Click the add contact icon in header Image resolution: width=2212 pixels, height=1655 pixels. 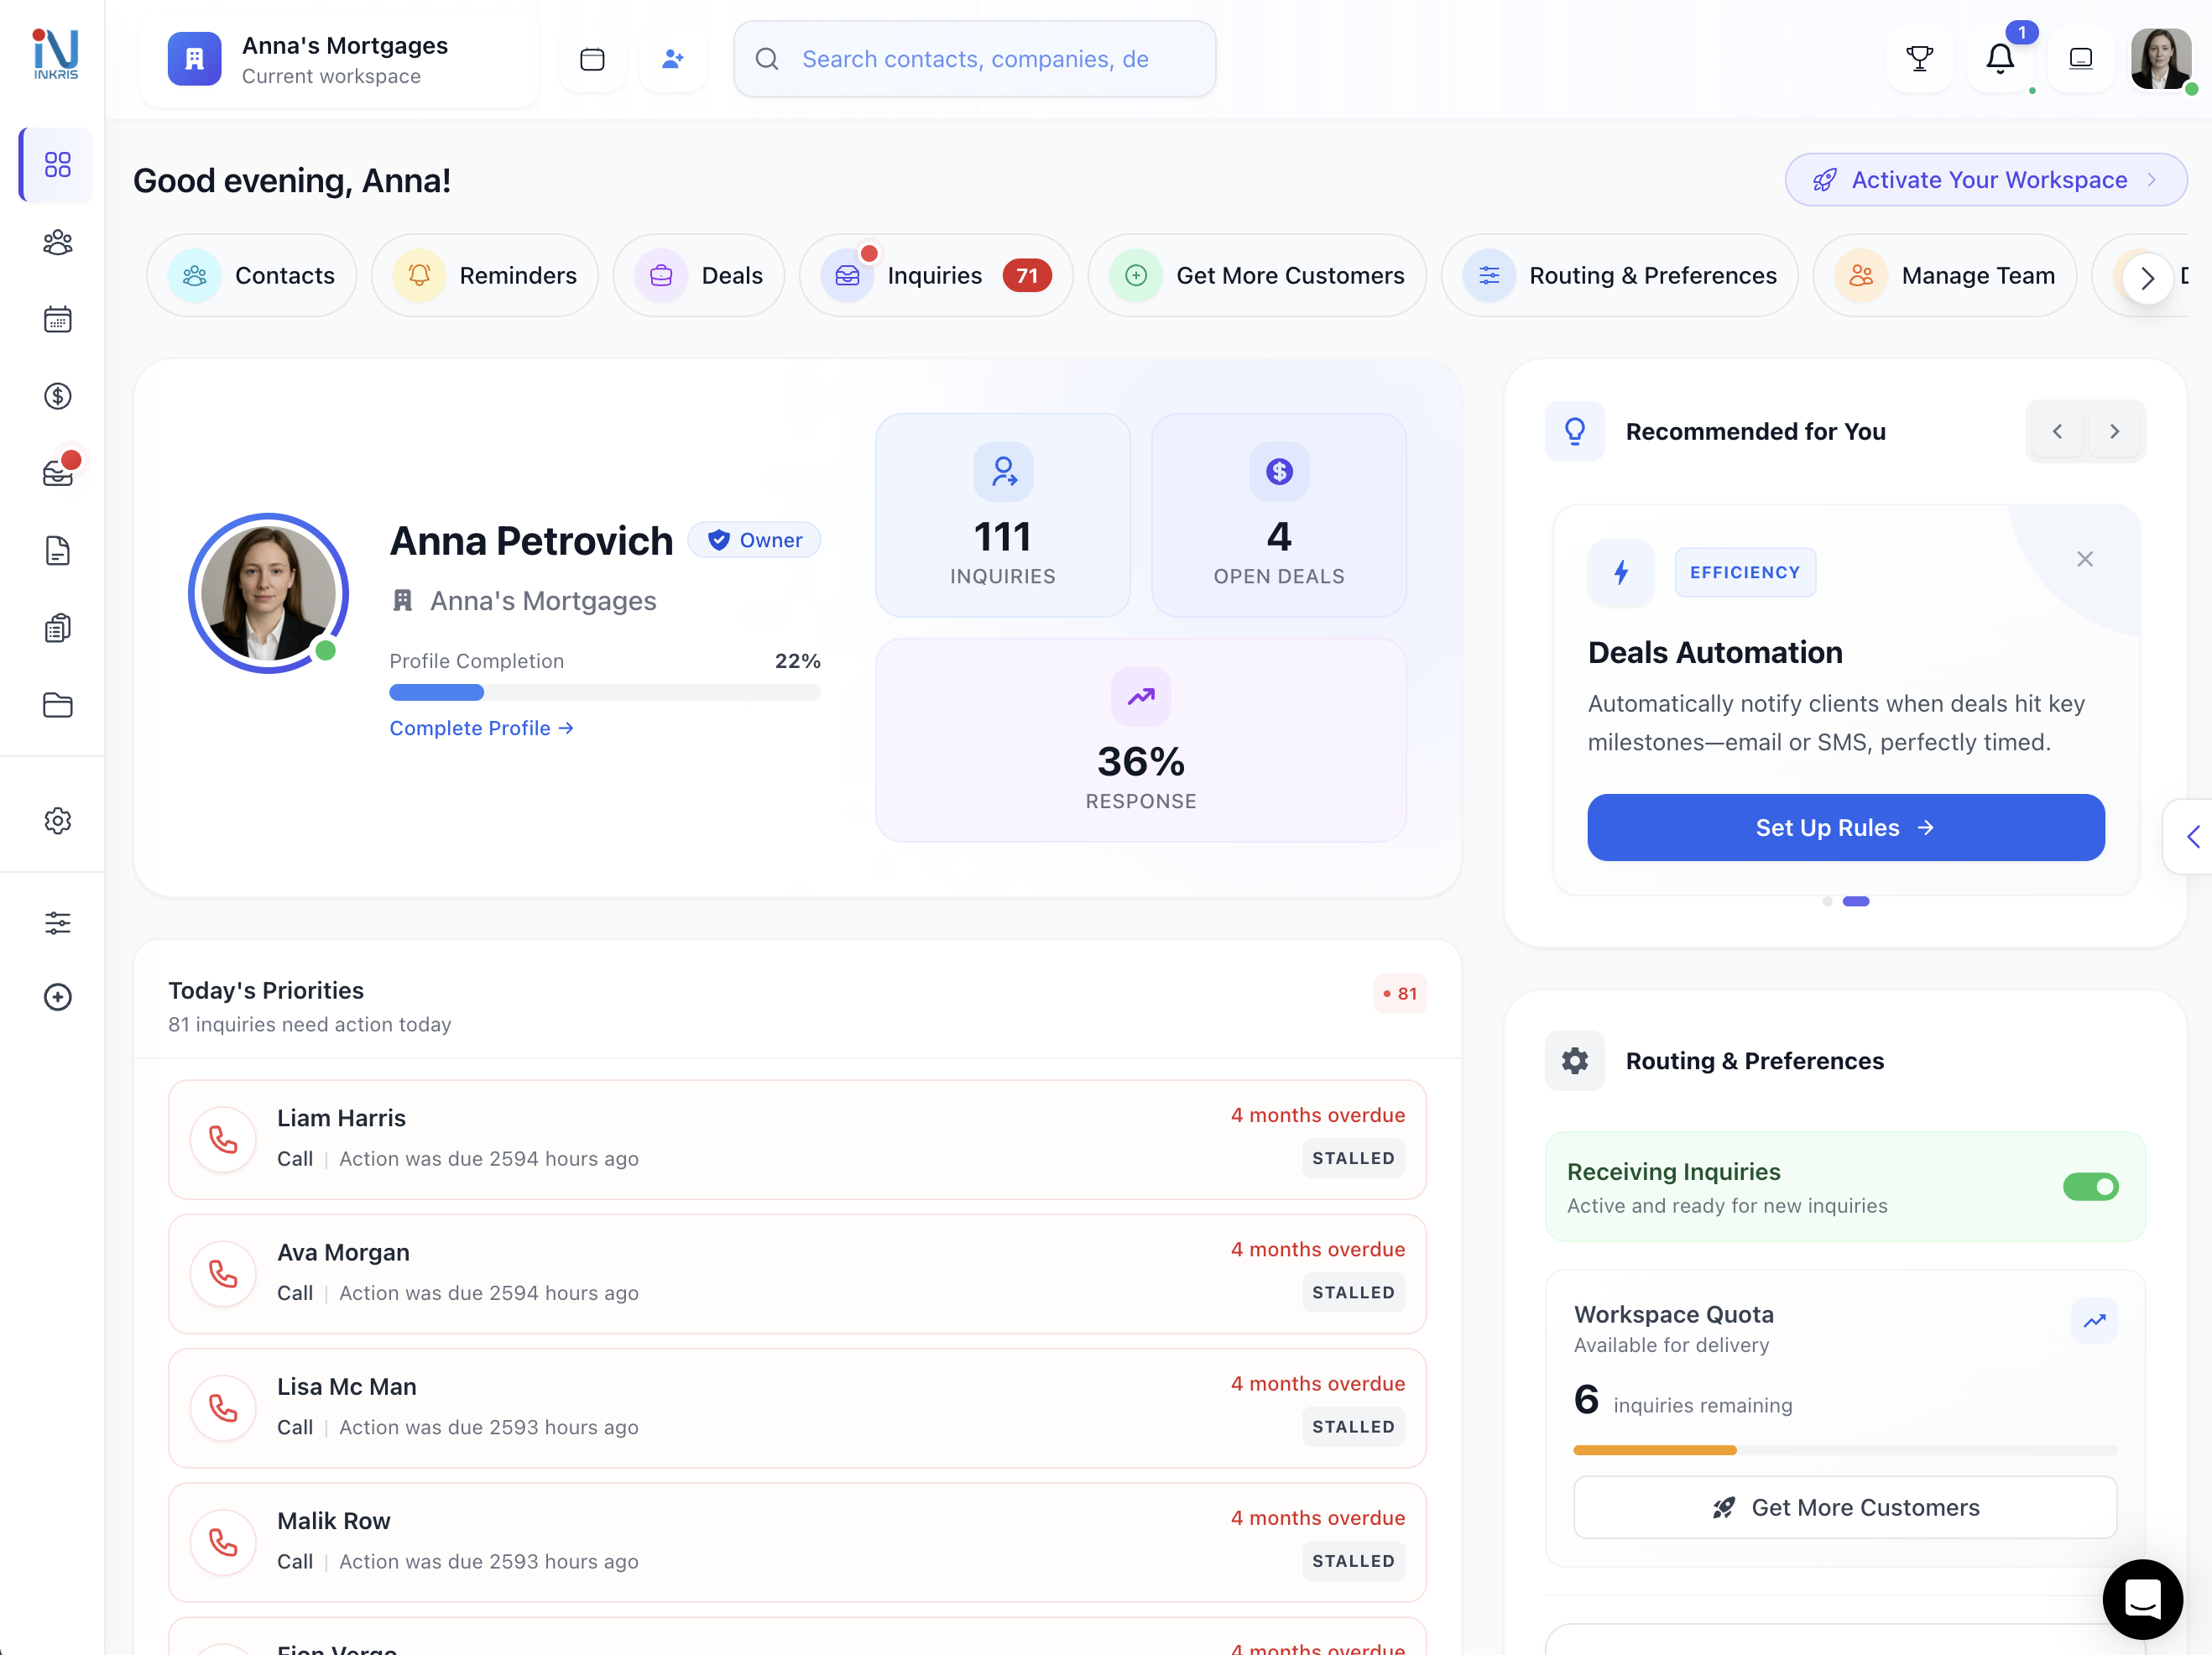(x=673, y=59)
